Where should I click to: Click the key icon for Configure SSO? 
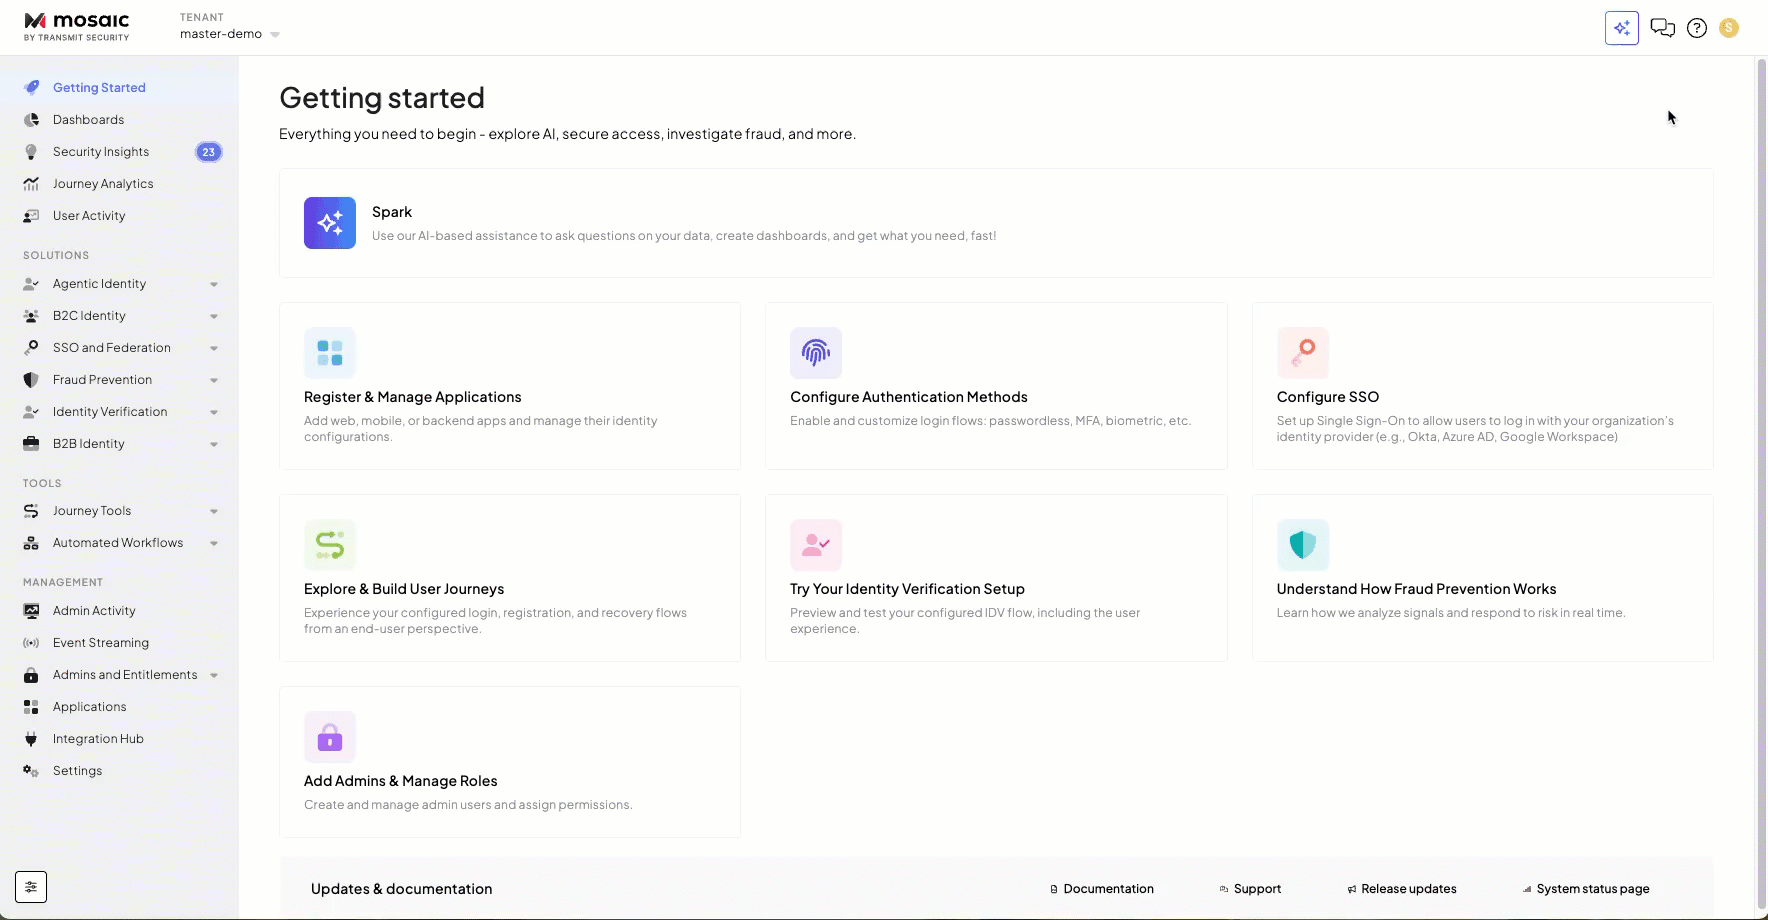pyautogui.click(x=1302, y=353)
